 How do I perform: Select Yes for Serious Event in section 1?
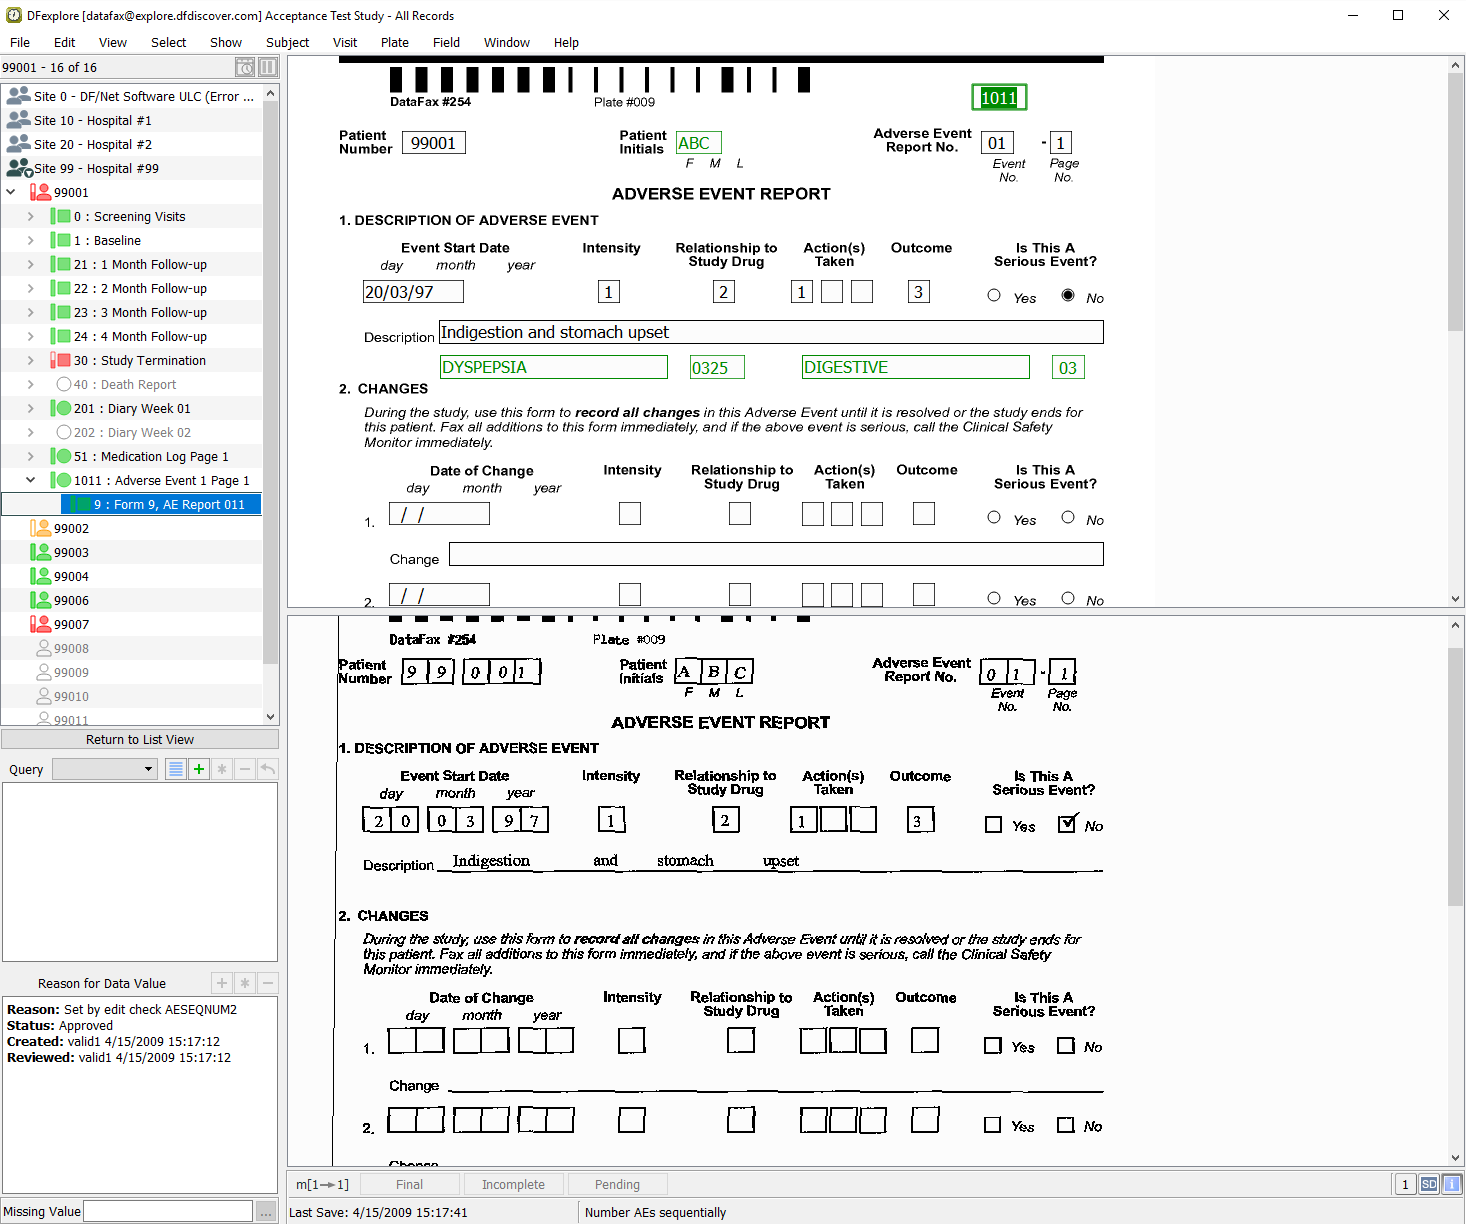(994, 295)
